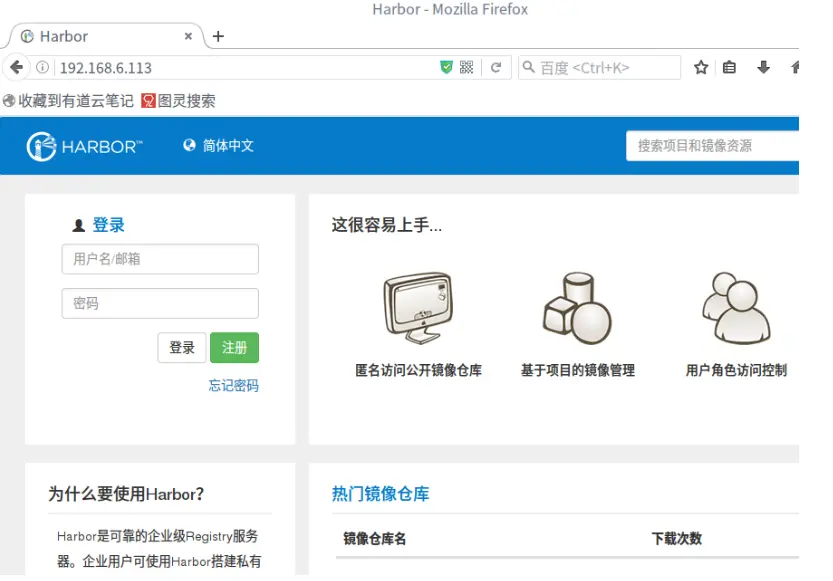
Task: Click the shapes illustration for image management
Action: (577, 308)
